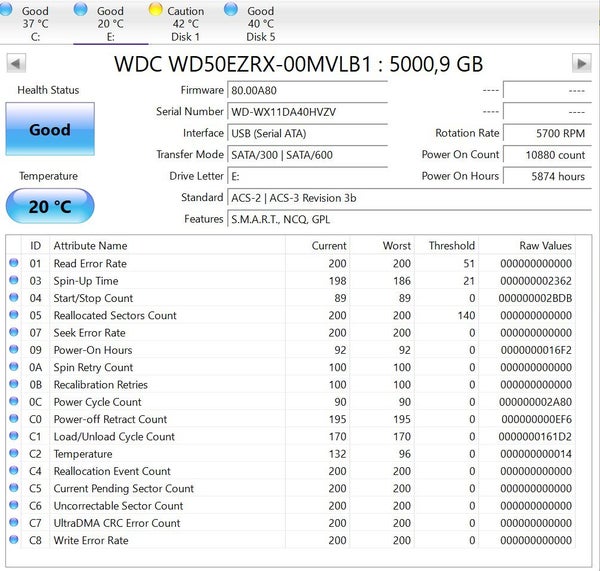600x571 pixels.
Task: Click the status dot for Read Error Rate
Action: click(x=14, y=263)
